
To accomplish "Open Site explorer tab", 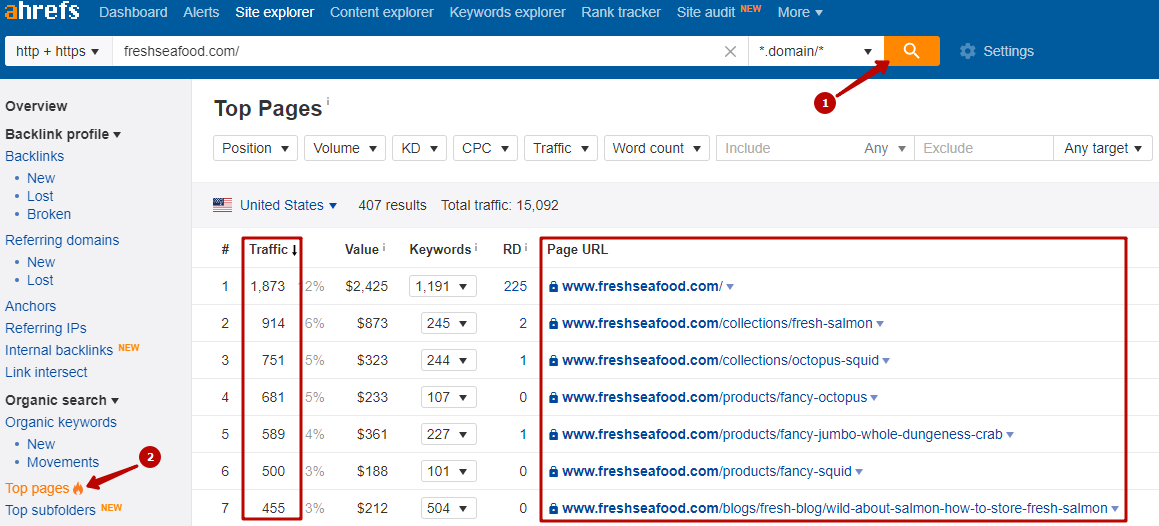I will [274, 12].
